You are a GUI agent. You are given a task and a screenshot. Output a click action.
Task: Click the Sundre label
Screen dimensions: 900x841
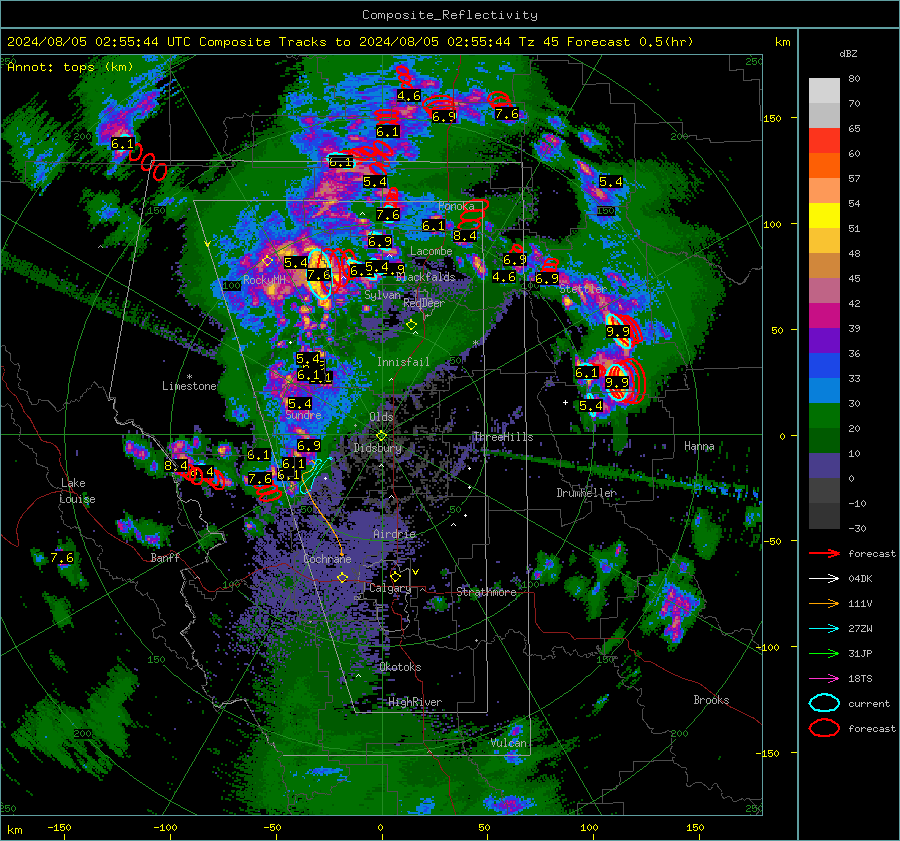point(303,414)
